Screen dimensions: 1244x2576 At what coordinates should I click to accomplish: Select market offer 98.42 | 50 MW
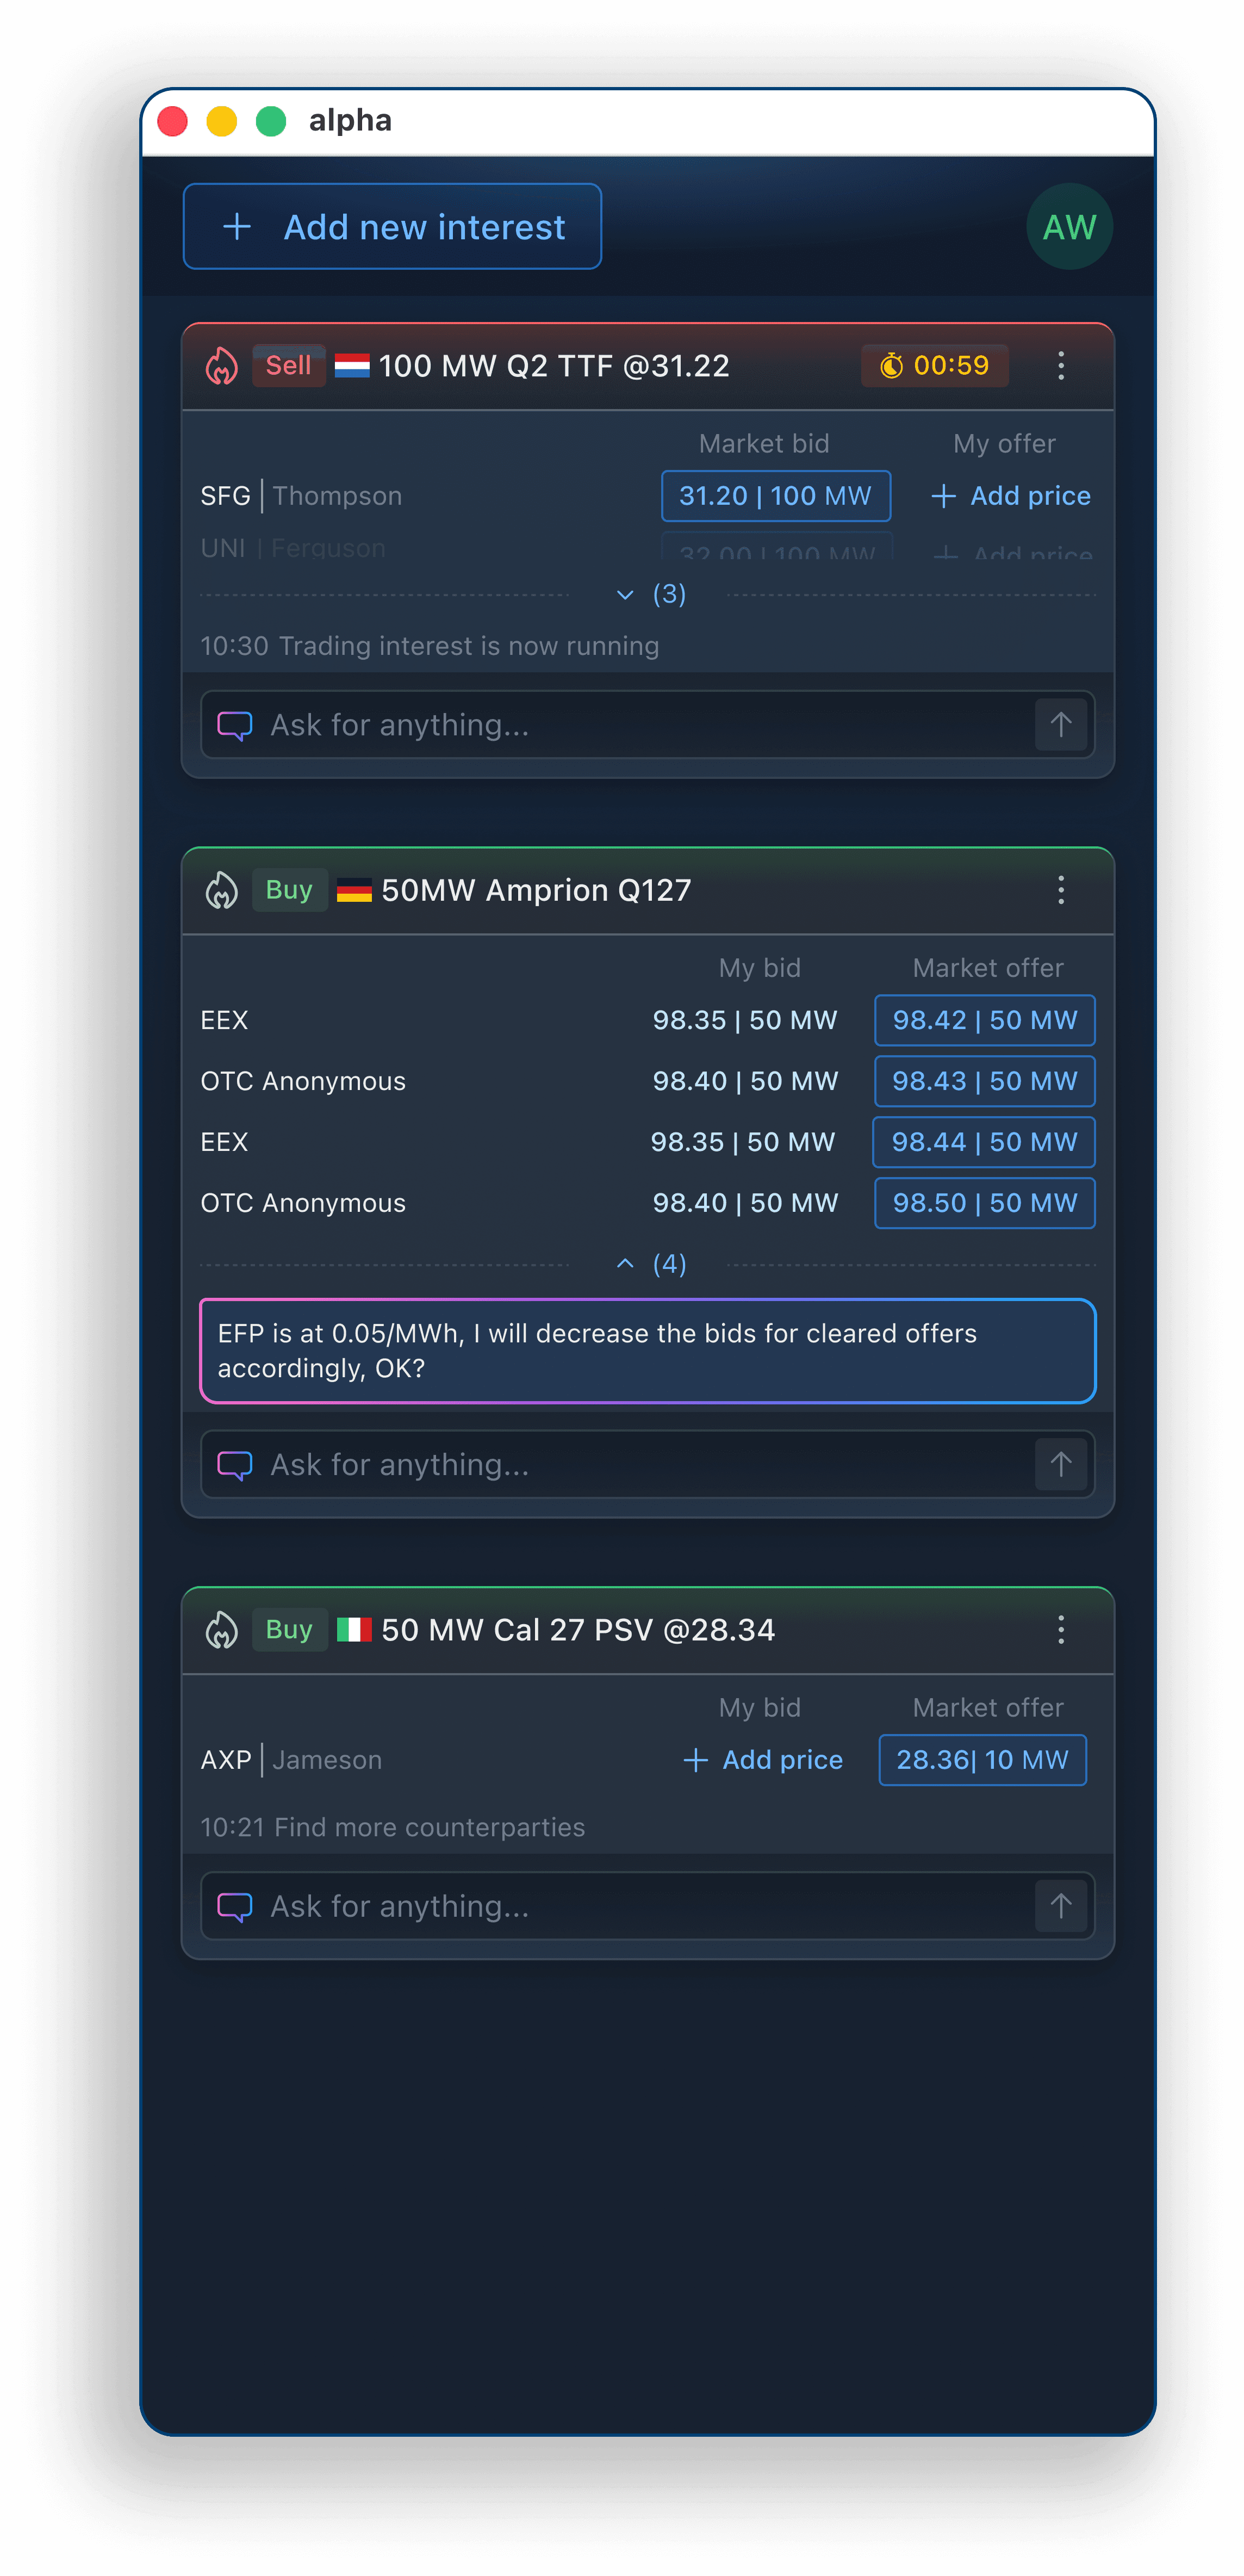click(984, 1020)
